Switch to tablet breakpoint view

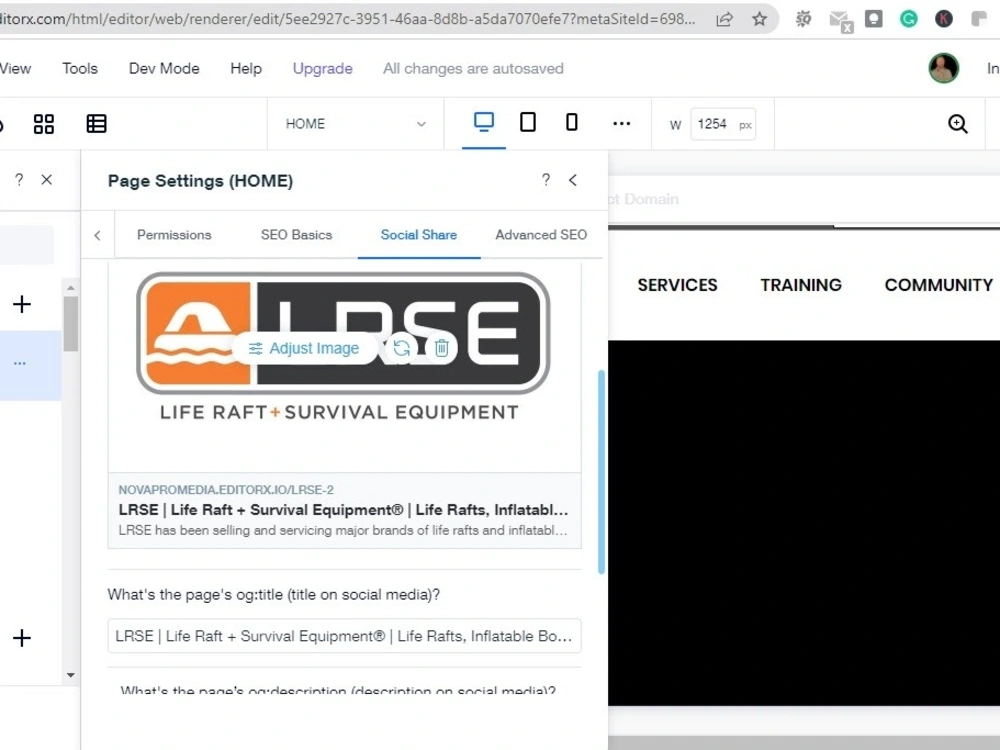click(527, 122)
